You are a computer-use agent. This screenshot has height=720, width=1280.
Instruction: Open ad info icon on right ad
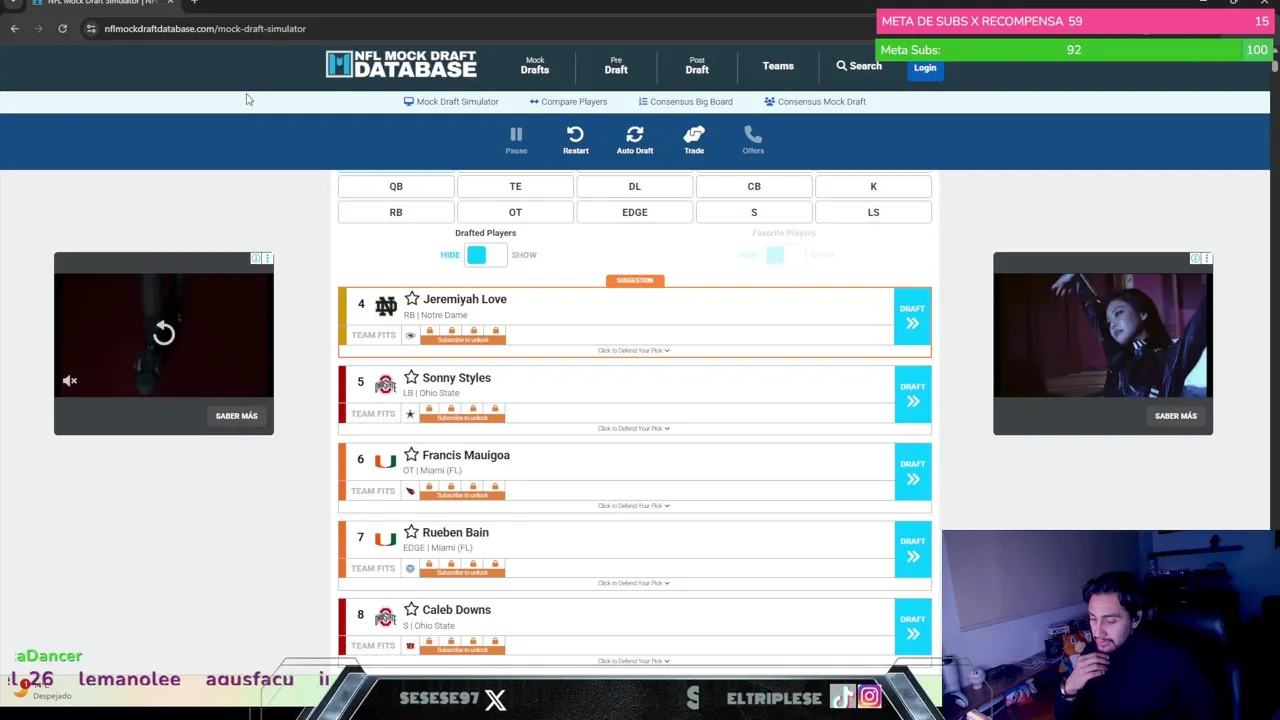pos(1195,259)
